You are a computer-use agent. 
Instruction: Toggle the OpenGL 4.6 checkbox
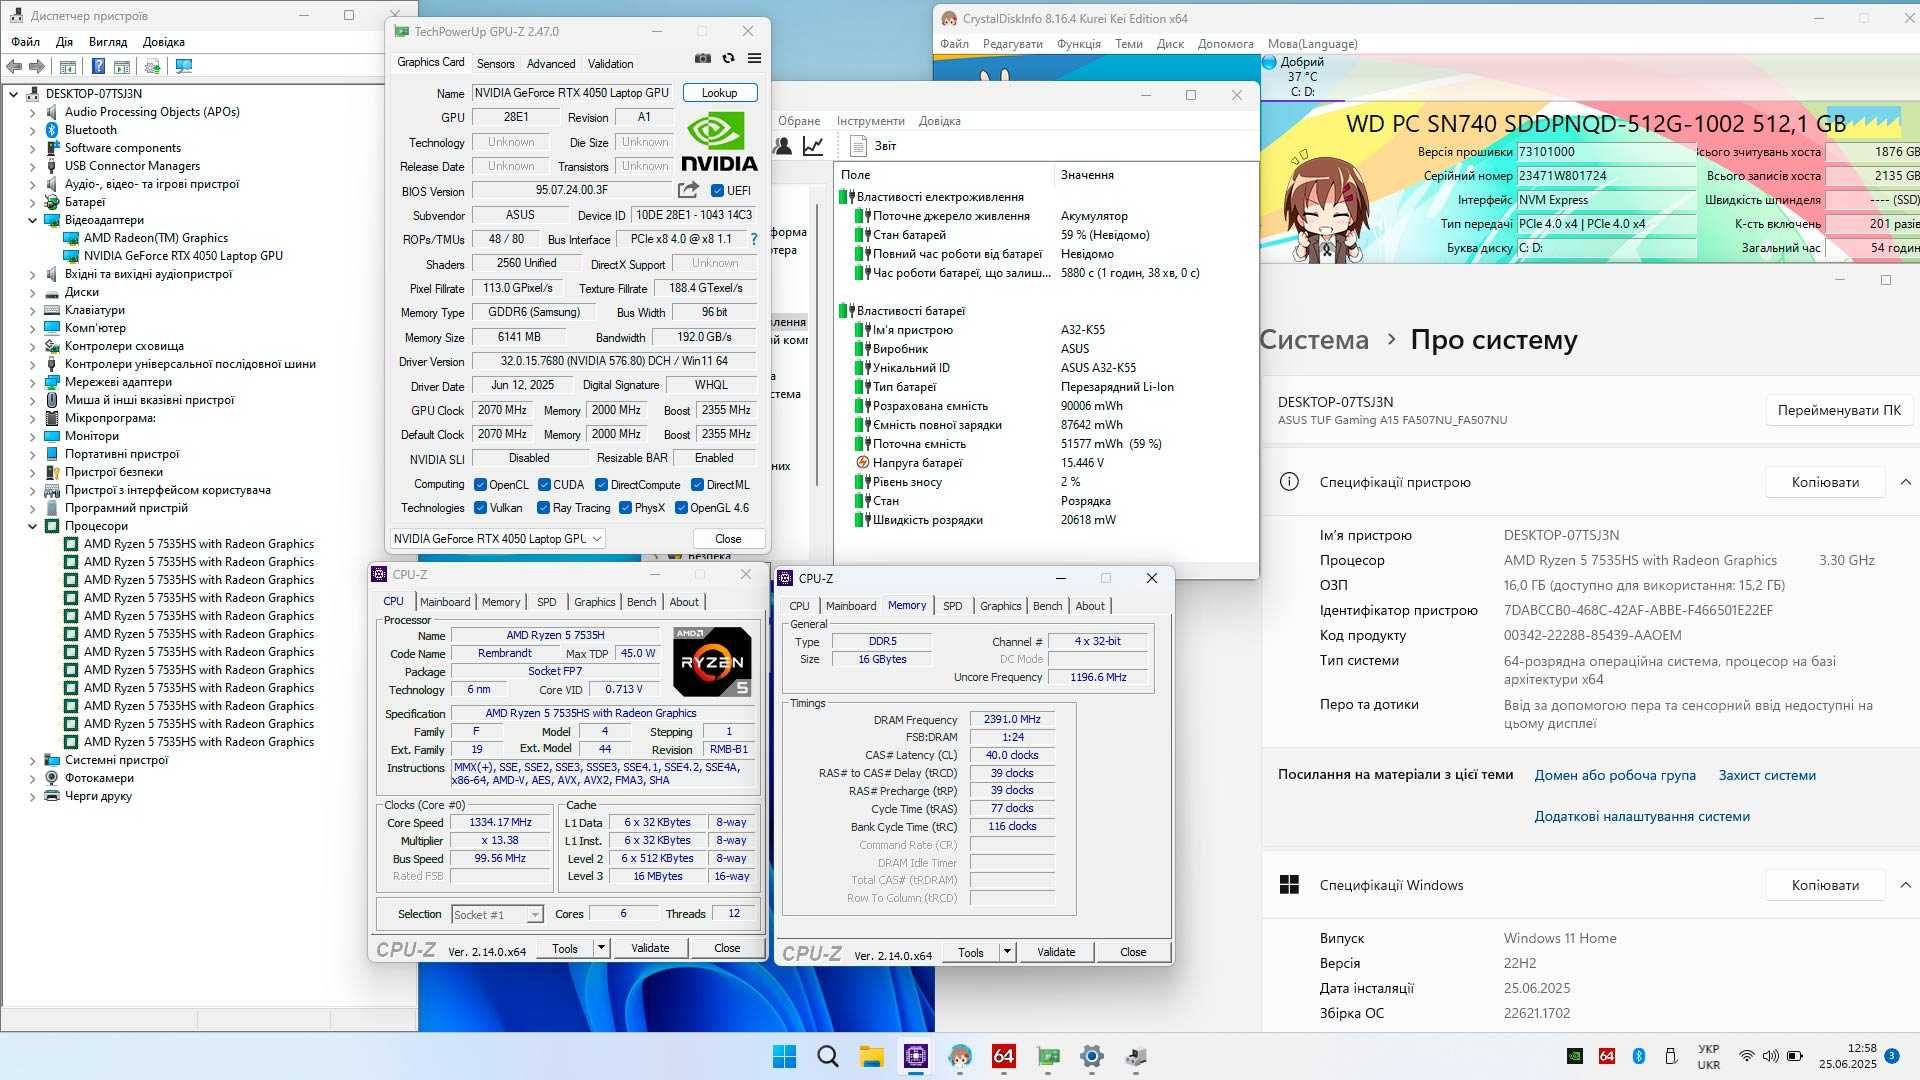click(x=681, y=508)
